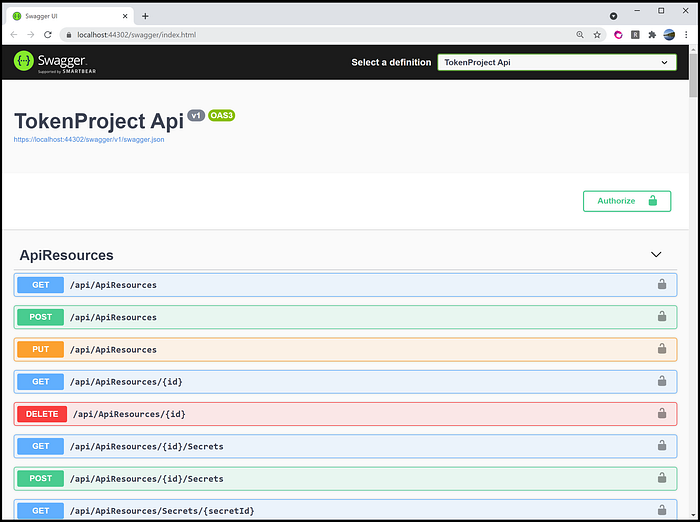Screen dimensions: 700x522
Task: Expand DELETE /api/ApiResources/{id} operation
Action: pyautogui.click(x=345, y=414)
